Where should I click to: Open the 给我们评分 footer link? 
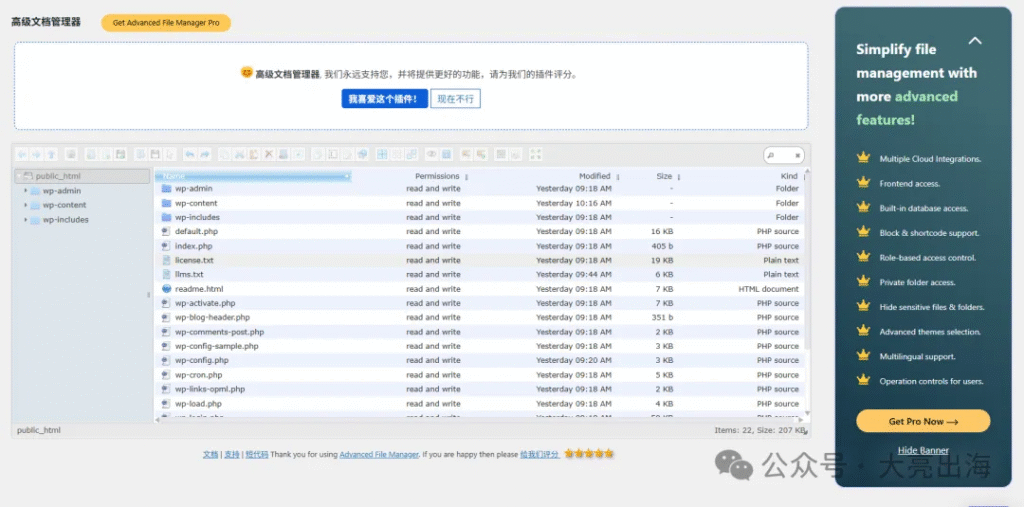coord(539,454)
